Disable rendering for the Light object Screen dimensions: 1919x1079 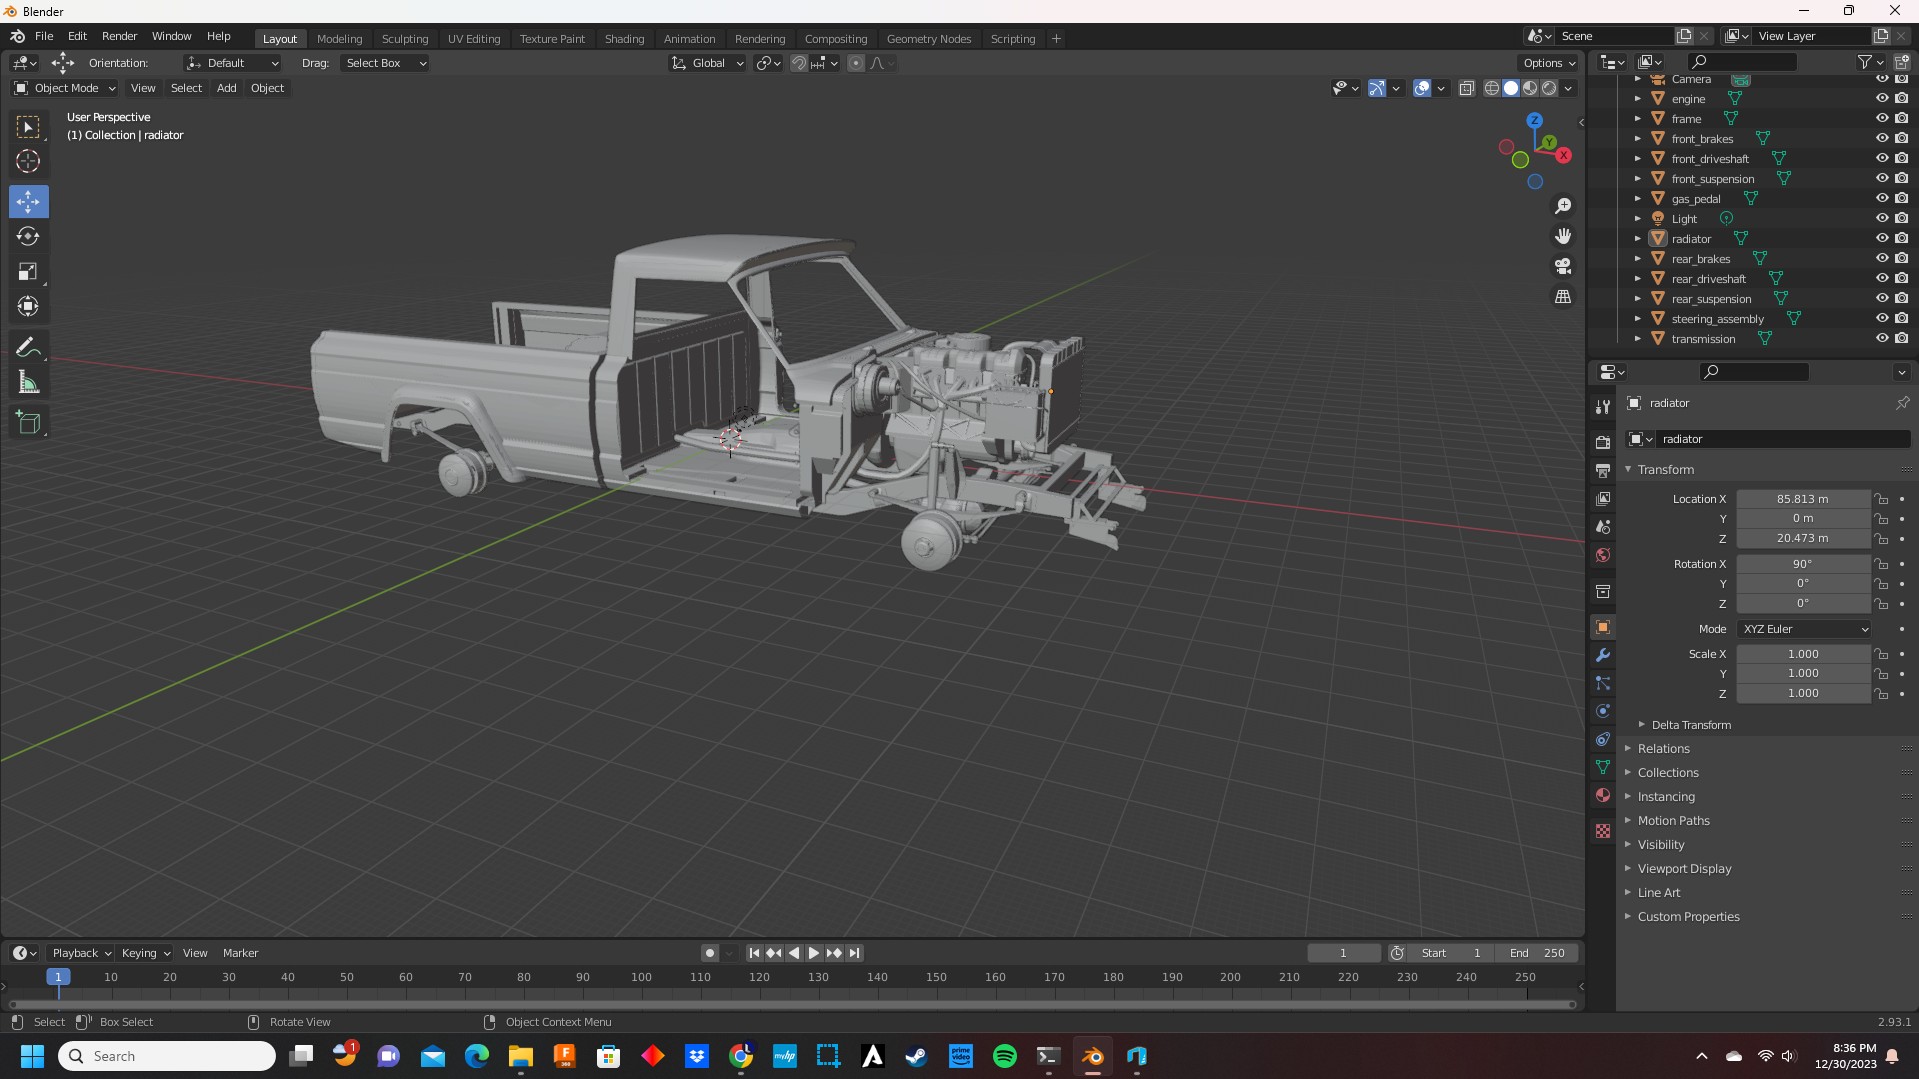click(1901, 219)
